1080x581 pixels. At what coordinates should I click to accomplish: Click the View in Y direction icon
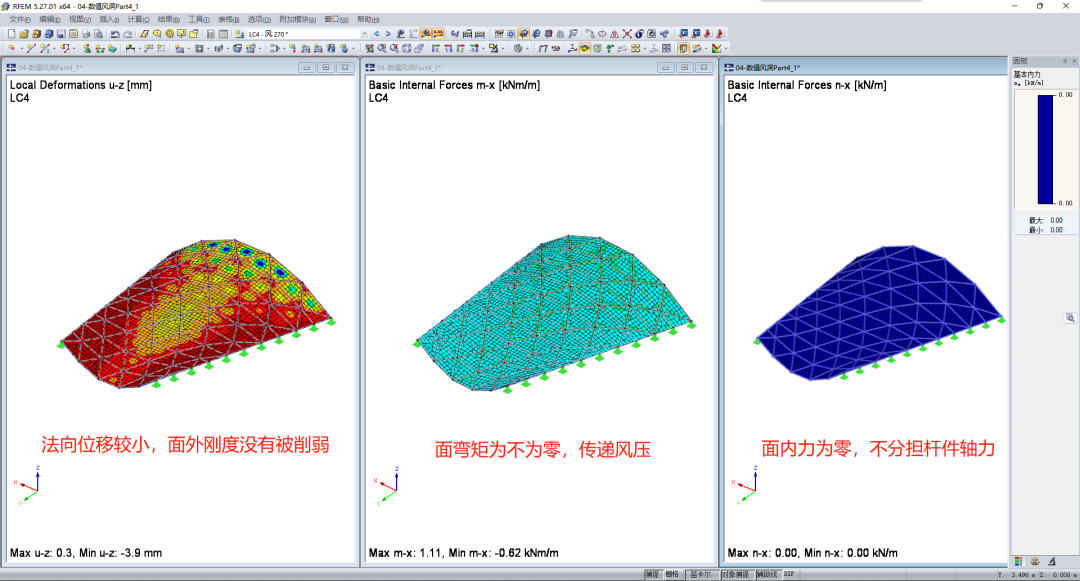[x=448, y=48]
